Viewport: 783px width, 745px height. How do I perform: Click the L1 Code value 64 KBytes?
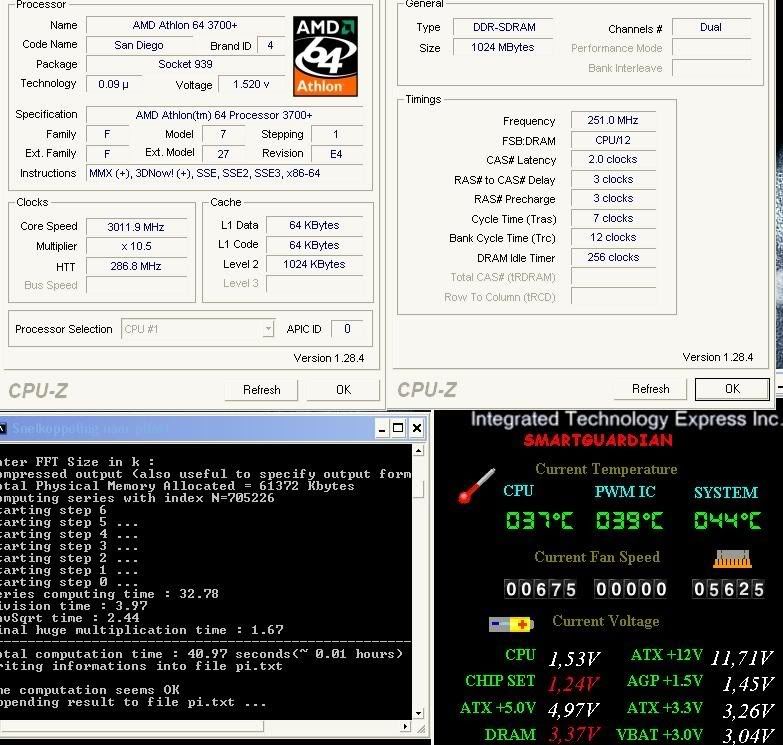point(314,245)
